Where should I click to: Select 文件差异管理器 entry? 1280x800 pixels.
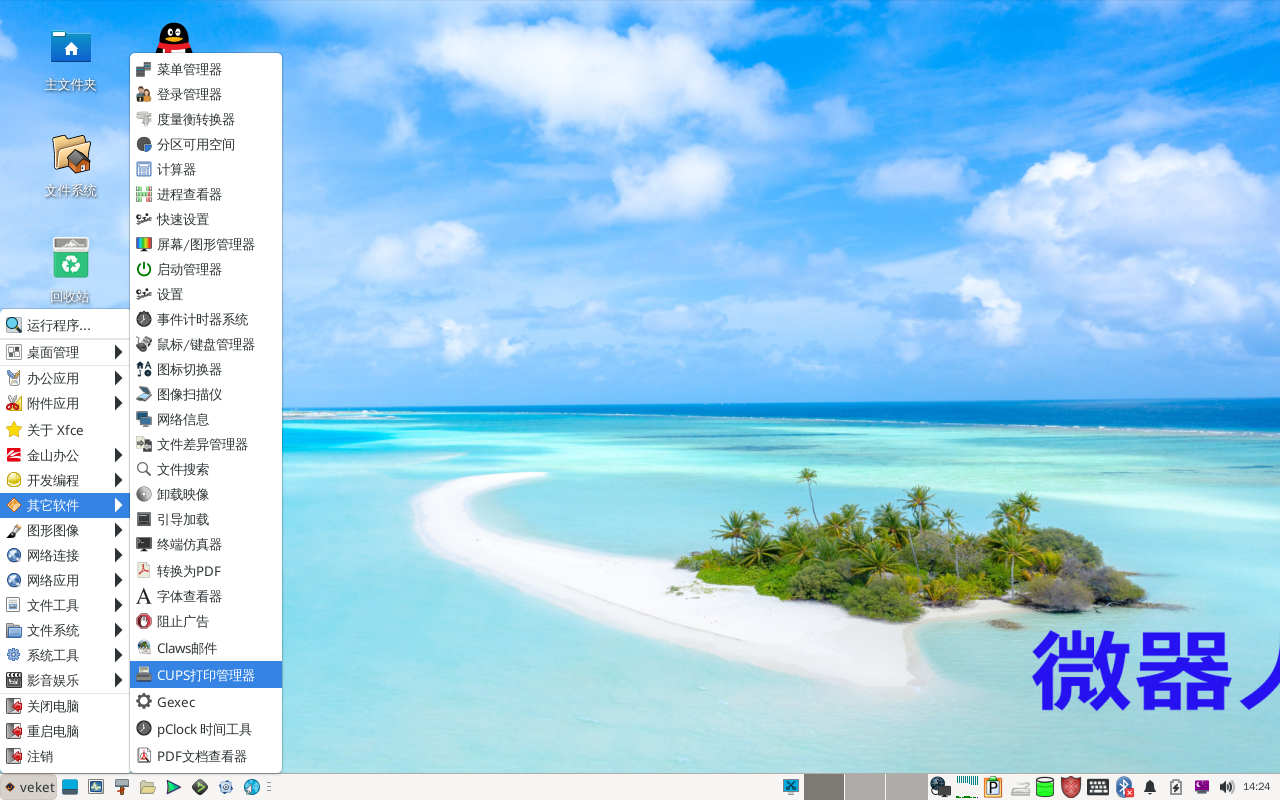(x=206, y=444)
